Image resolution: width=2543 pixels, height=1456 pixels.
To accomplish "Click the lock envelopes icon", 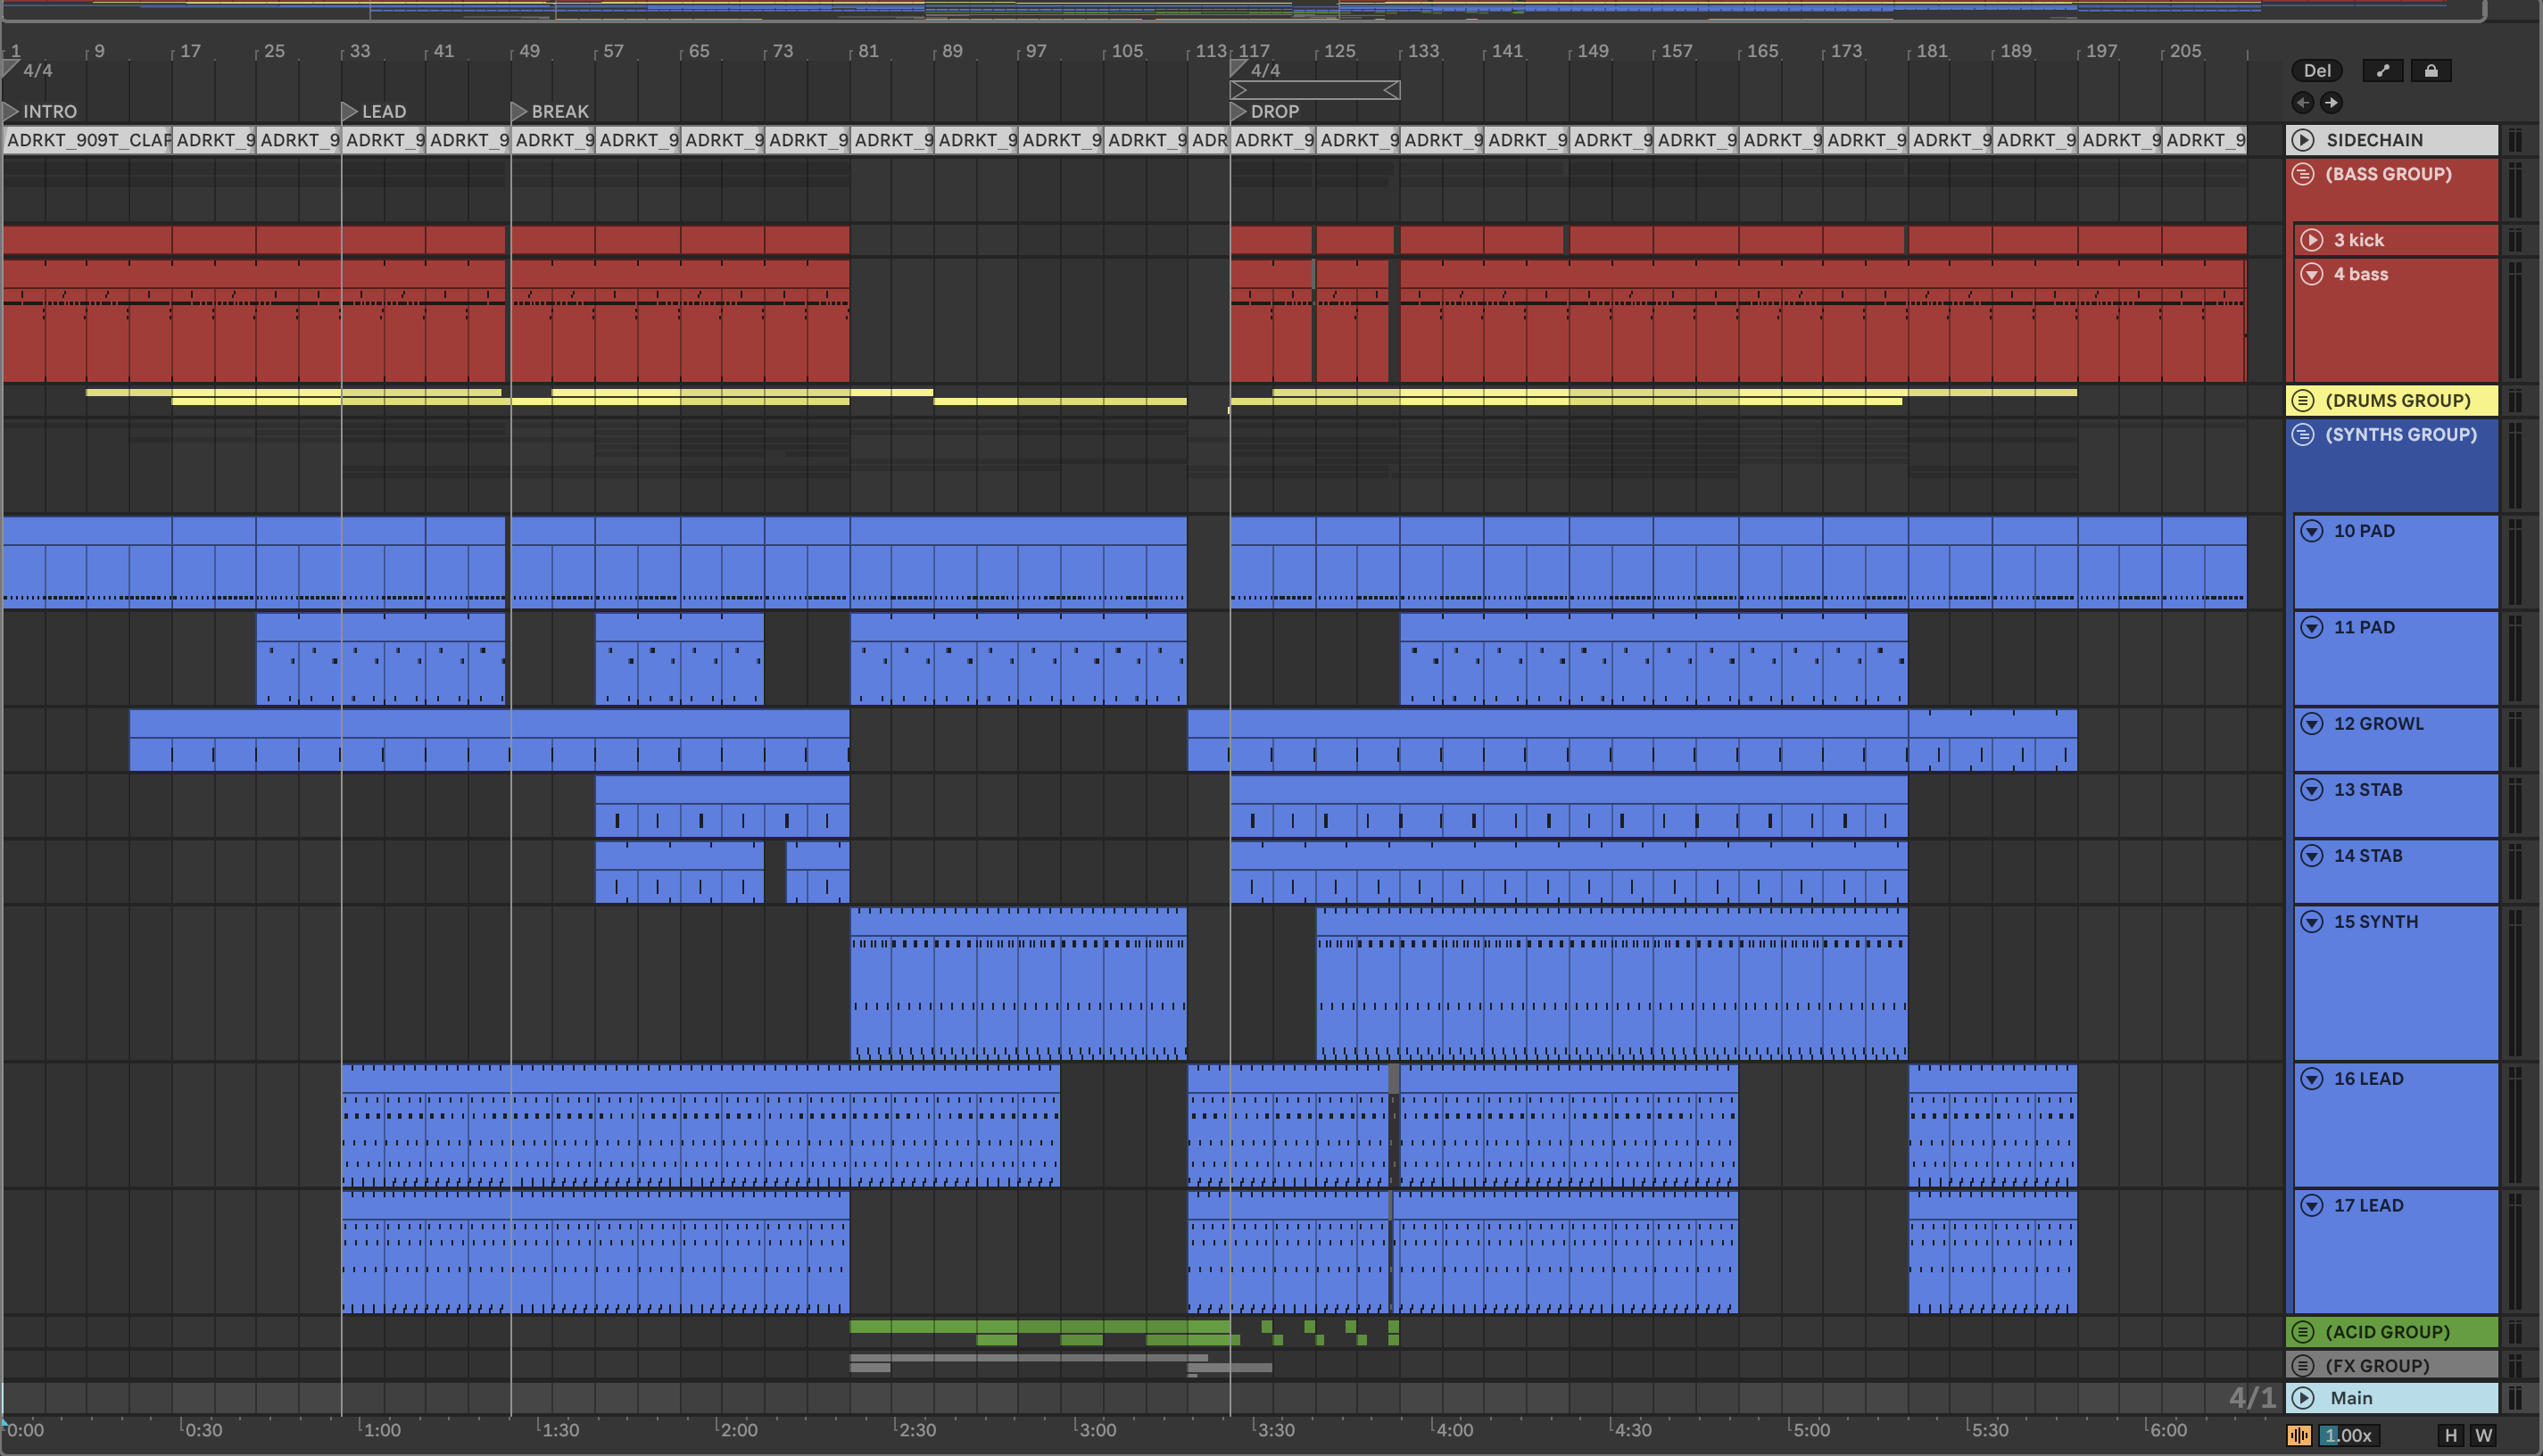I will click(x=2431, y=70).
